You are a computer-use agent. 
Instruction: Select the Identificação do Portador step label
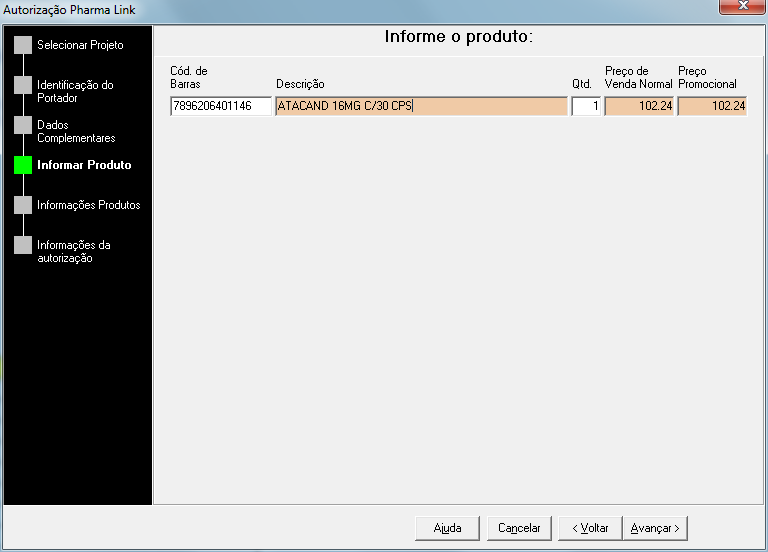(x=75, y=91)
